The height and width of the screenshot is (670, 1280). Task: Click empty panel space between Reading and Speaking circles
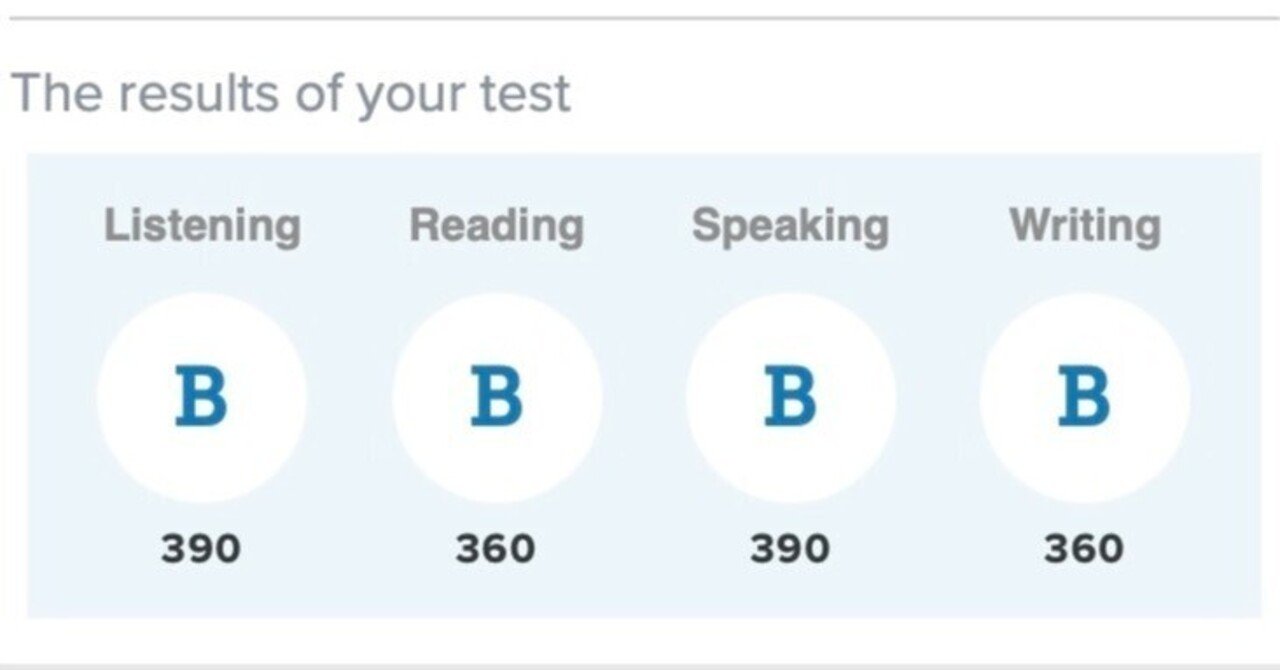[644, 397]
